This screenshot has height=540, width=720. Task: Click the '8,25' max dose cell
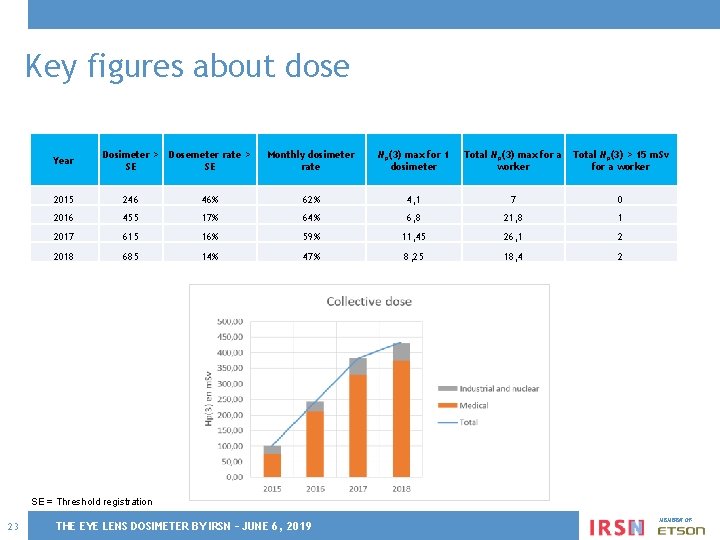(414, 255)
